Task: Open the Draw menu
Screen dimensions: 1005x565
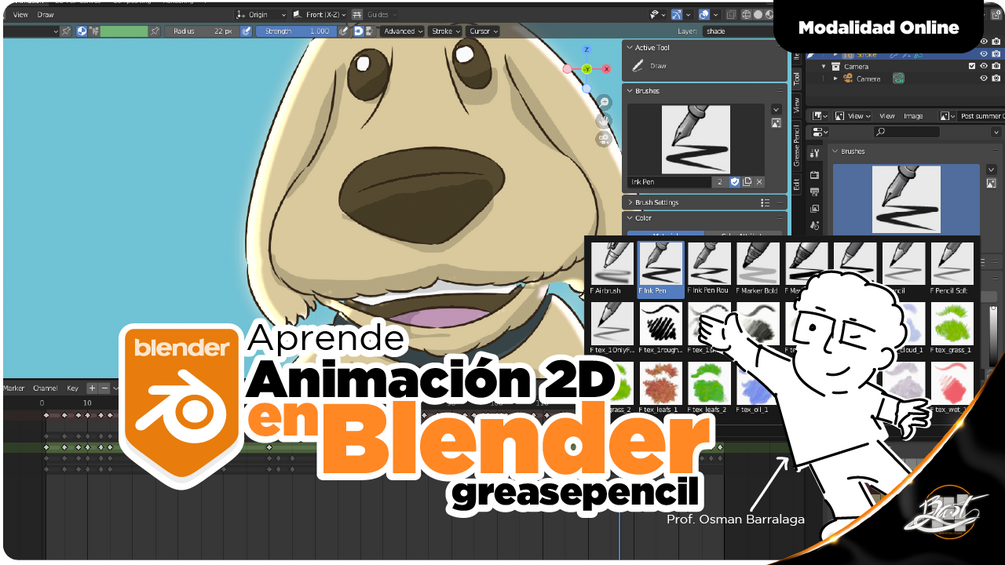Action: [46, 14]
